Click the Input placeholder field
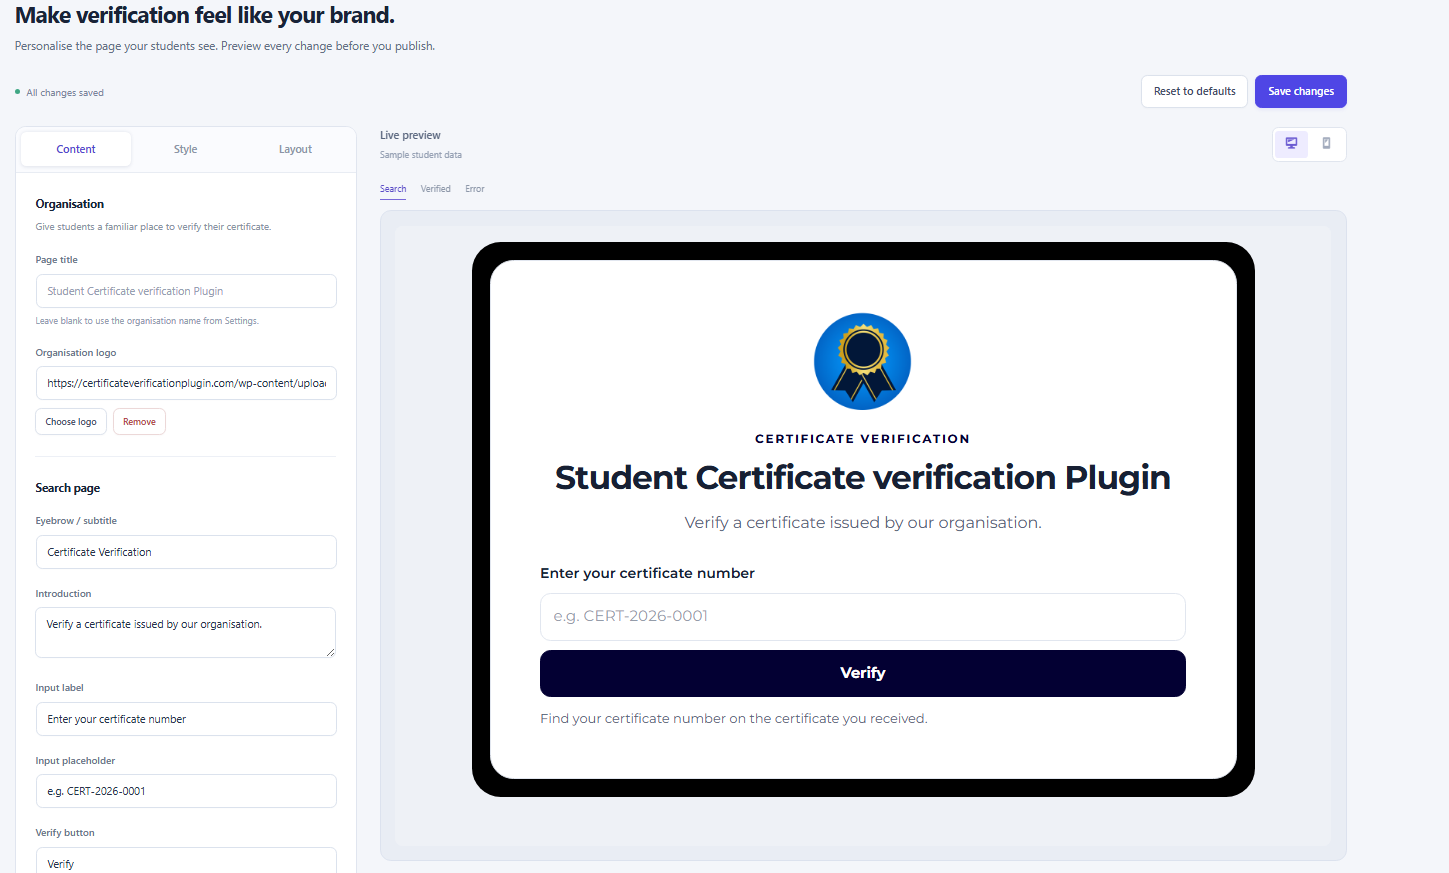This screenshot has height=873, width=1449. 186,791
